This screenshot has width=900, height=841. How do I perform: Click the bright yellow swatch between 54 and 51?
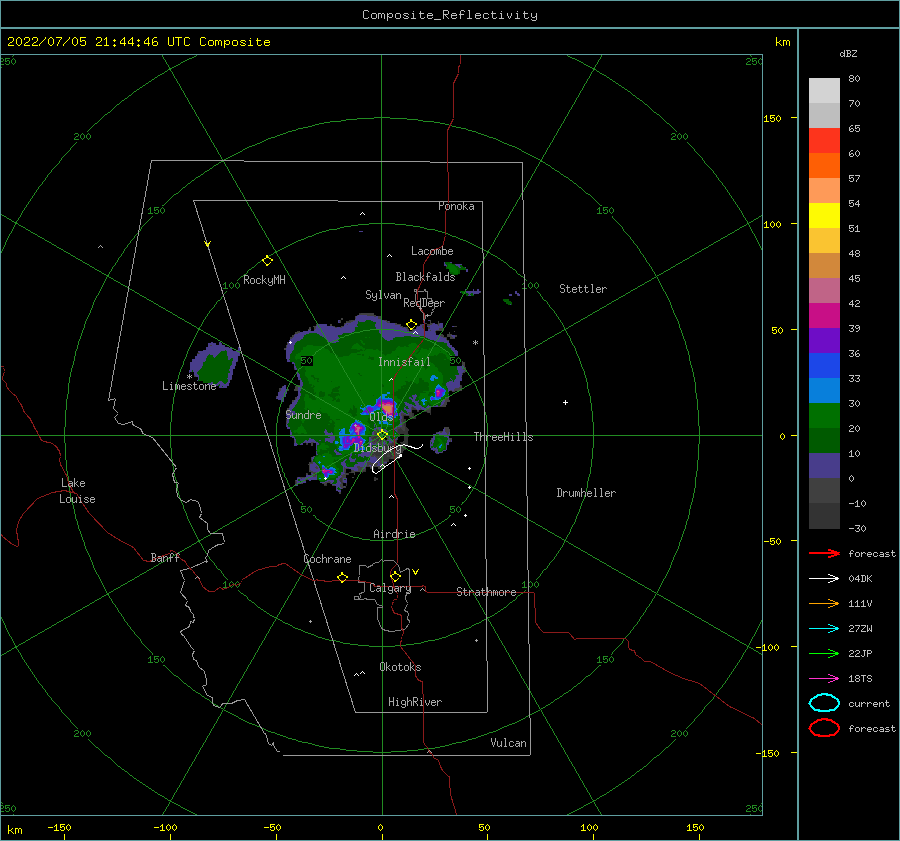coord(824,216)
